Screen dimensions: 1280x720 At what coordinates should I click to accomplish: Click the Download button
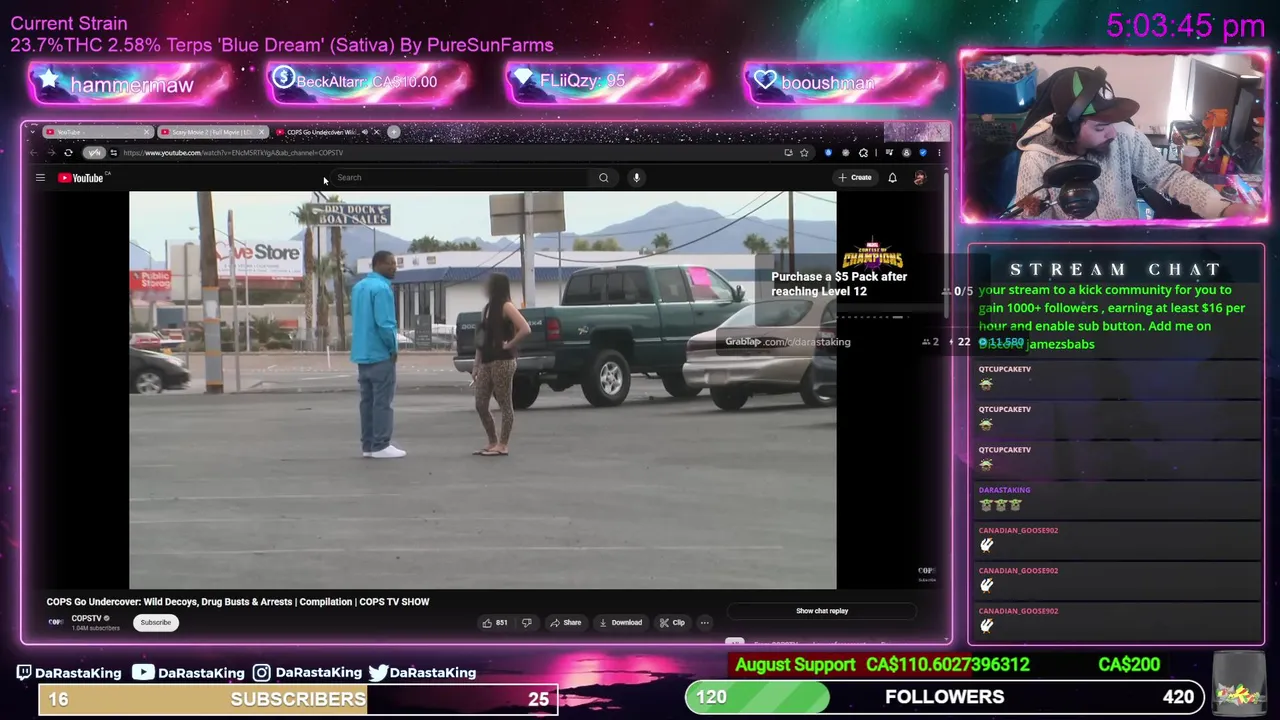[620, 623]
